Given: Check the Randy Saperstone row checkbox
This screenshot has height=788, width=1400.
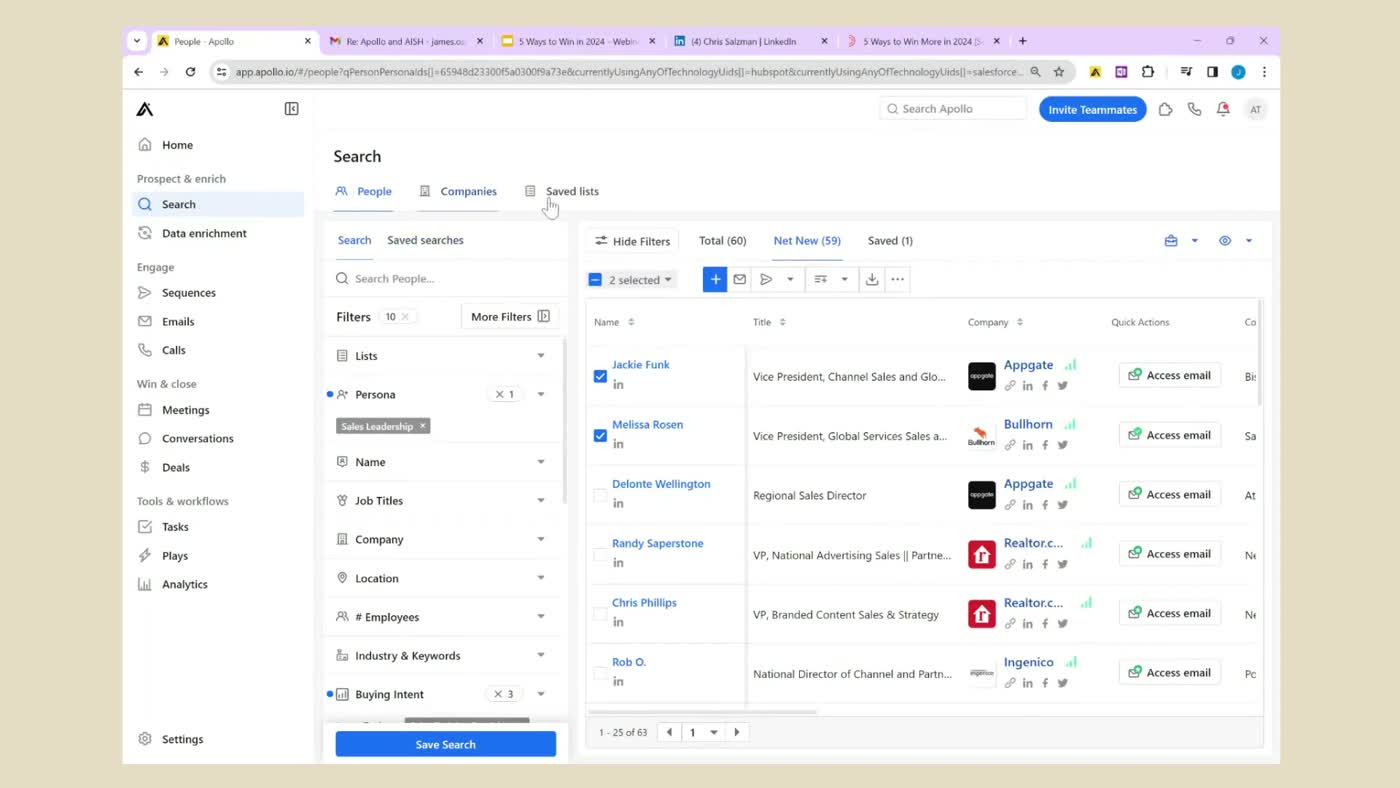Looking at the screenshot, I should click(x=600, y=554).
